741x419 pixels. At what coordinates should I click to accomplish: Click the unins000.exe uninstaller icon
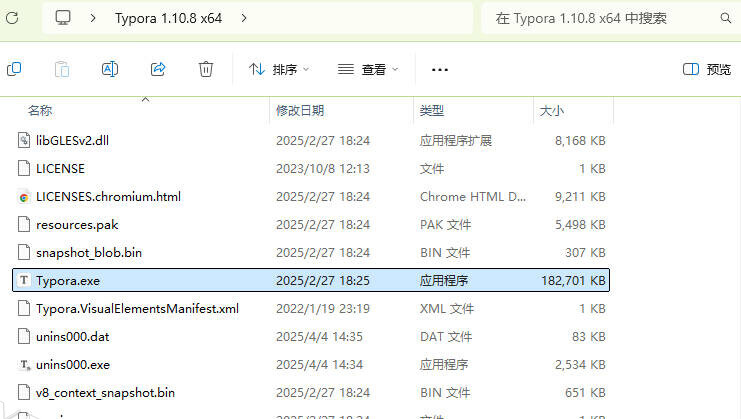[x=24, y=365]
